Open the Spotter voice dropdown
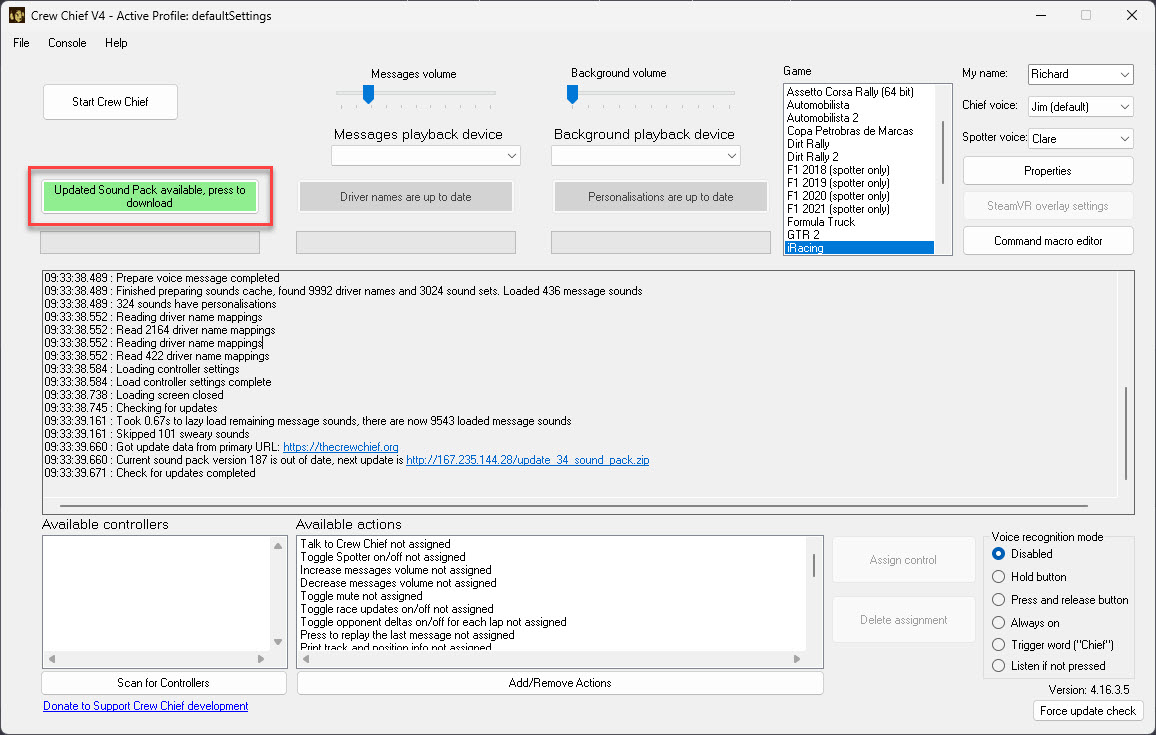 pos(1080,138)
